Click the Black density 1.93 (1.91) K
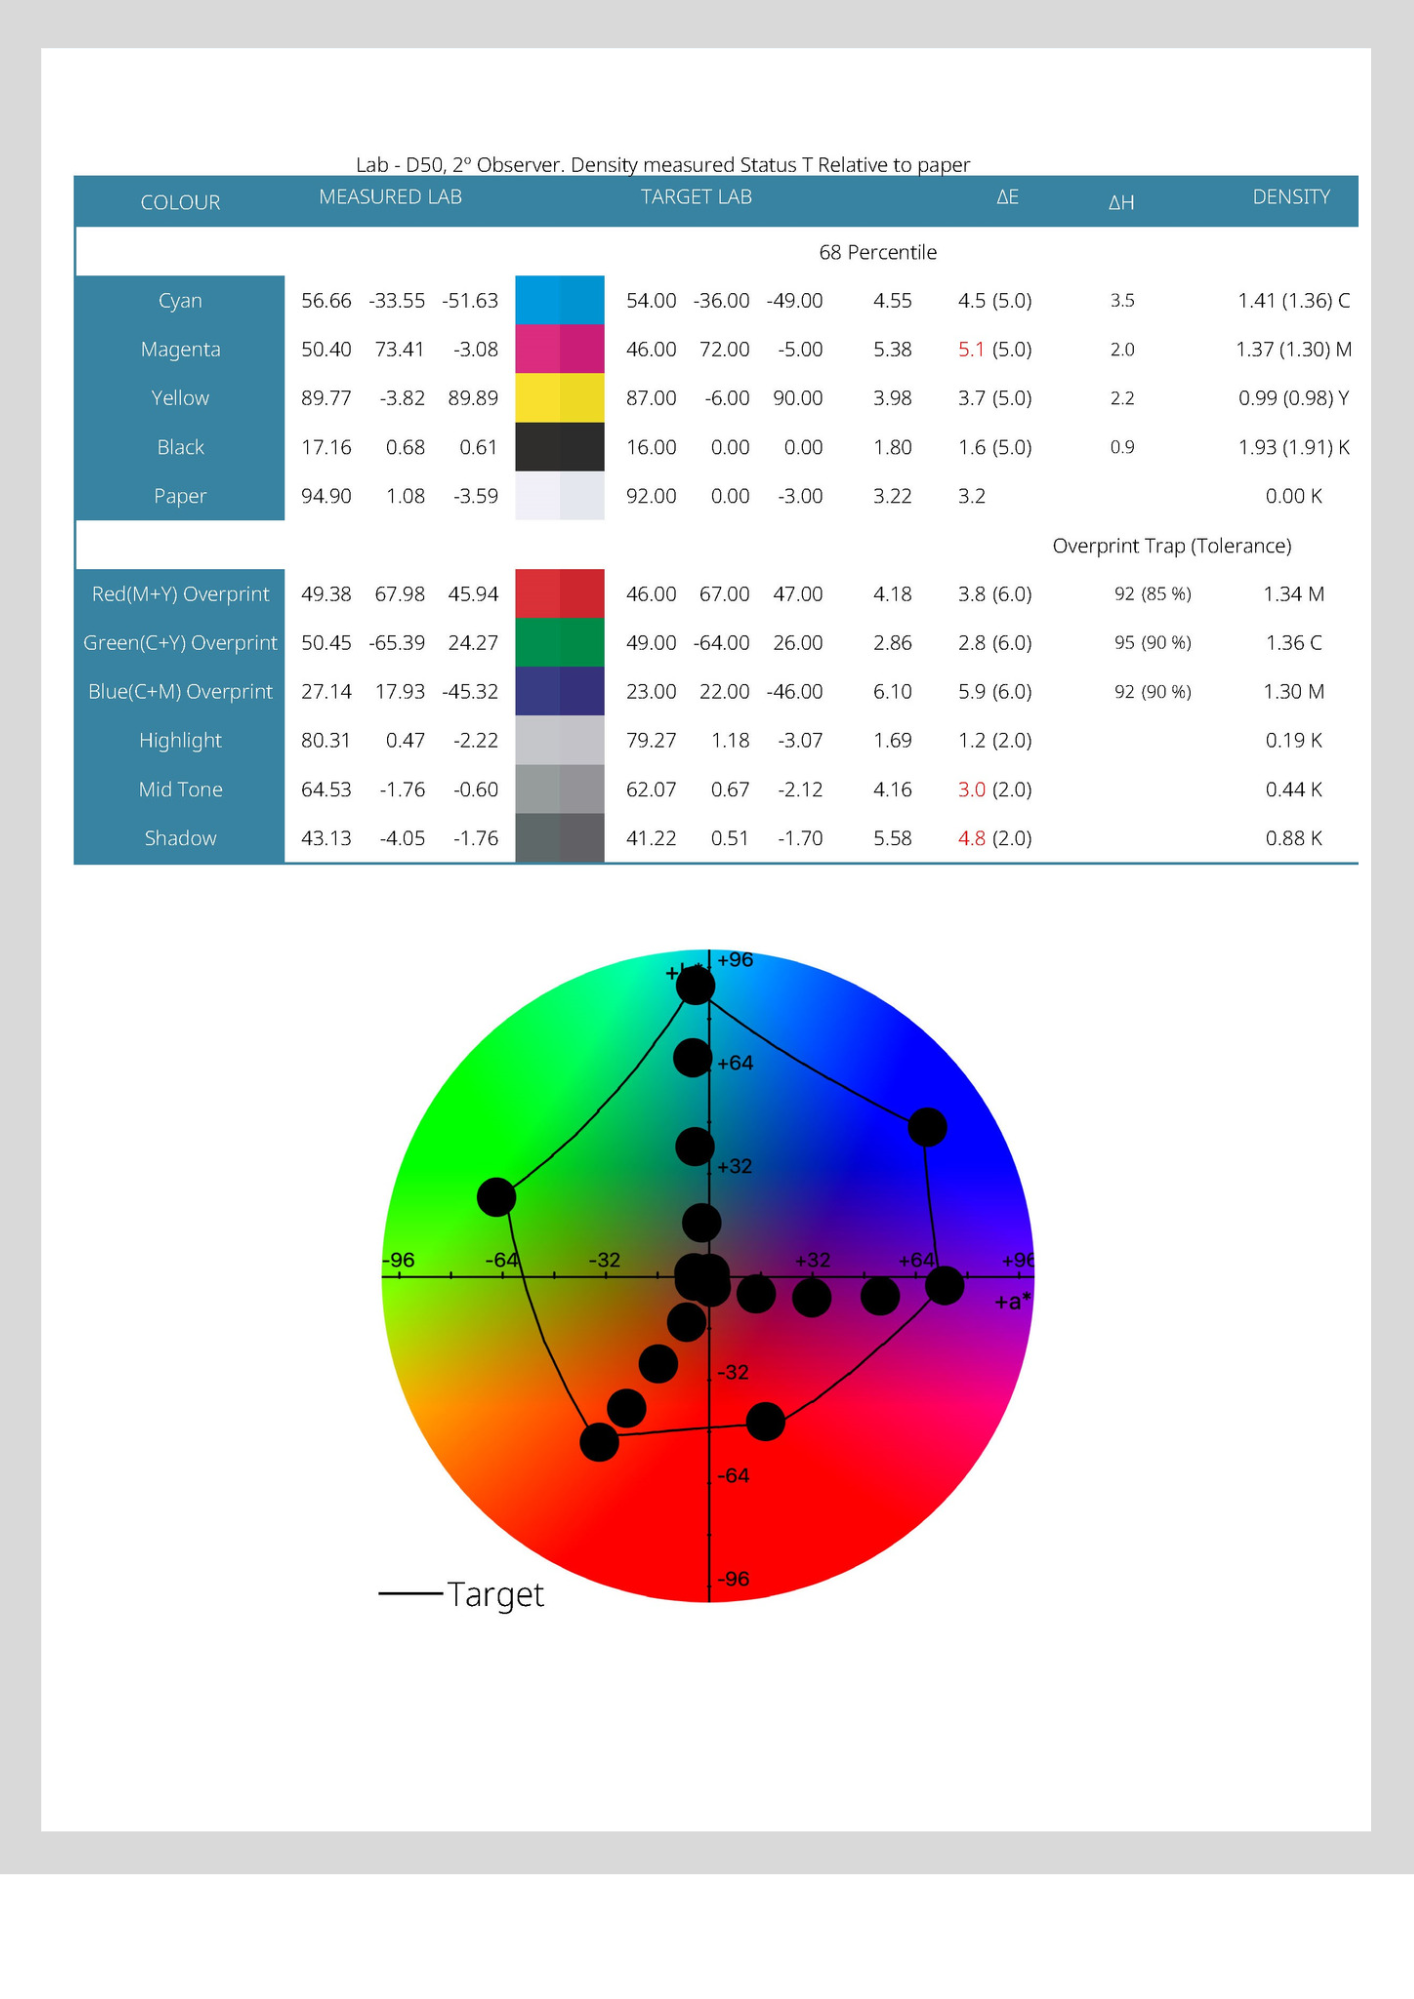This screenshot has width=1414, height=1999. (1294, 447)
